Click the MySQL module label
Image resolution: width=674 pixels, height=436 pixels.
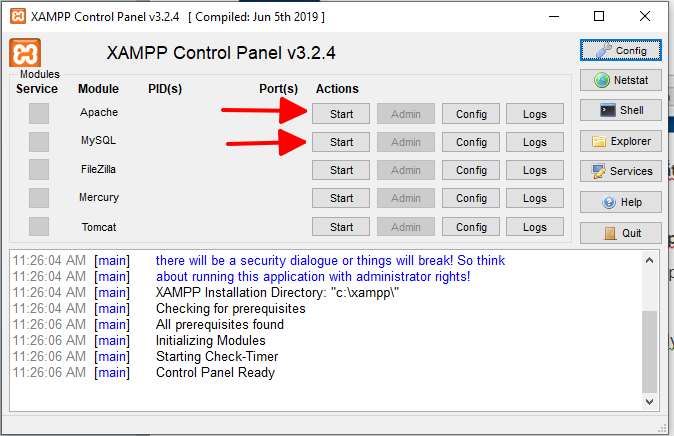pos(98,141)
